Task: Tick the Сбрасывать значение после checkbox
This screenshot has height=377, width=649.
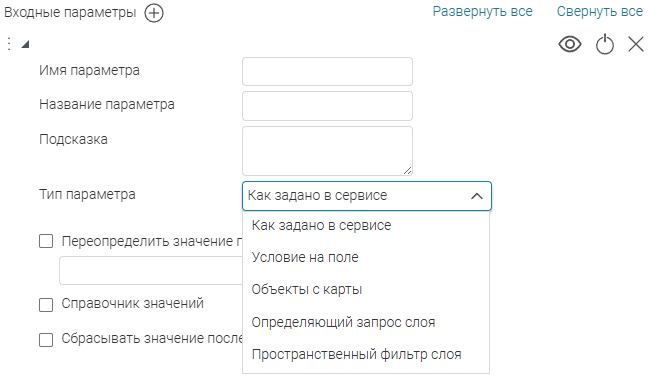Action: tap(46, 340)
